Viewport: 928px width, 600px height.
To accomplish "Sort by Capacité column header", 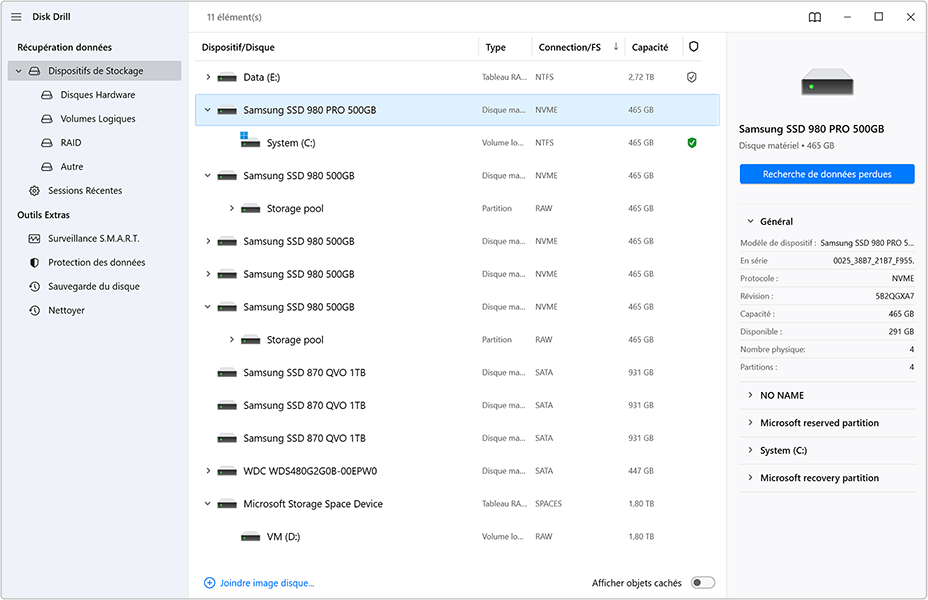I will [650, 47].
